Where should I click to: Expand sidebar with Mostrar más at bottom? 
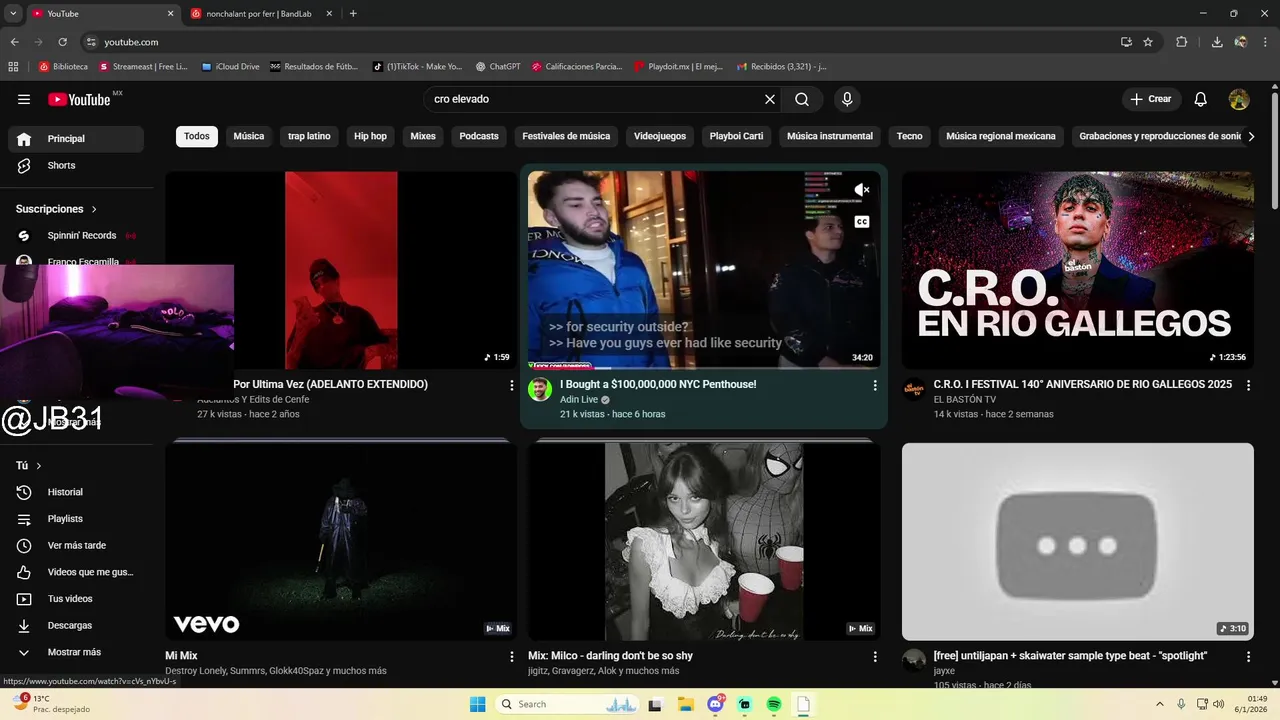(x=76, y=652)
